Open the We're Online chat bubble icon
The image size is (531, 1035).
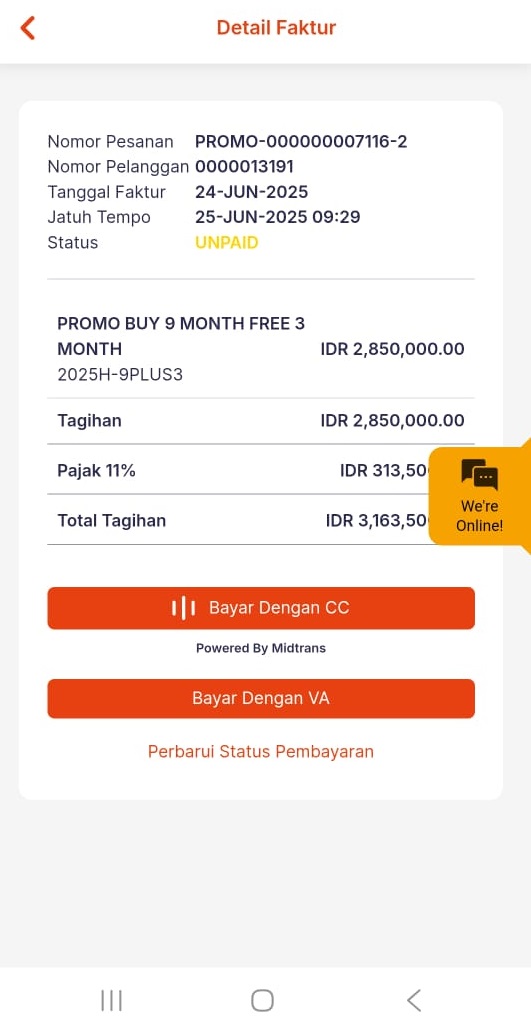coord(479,473)
